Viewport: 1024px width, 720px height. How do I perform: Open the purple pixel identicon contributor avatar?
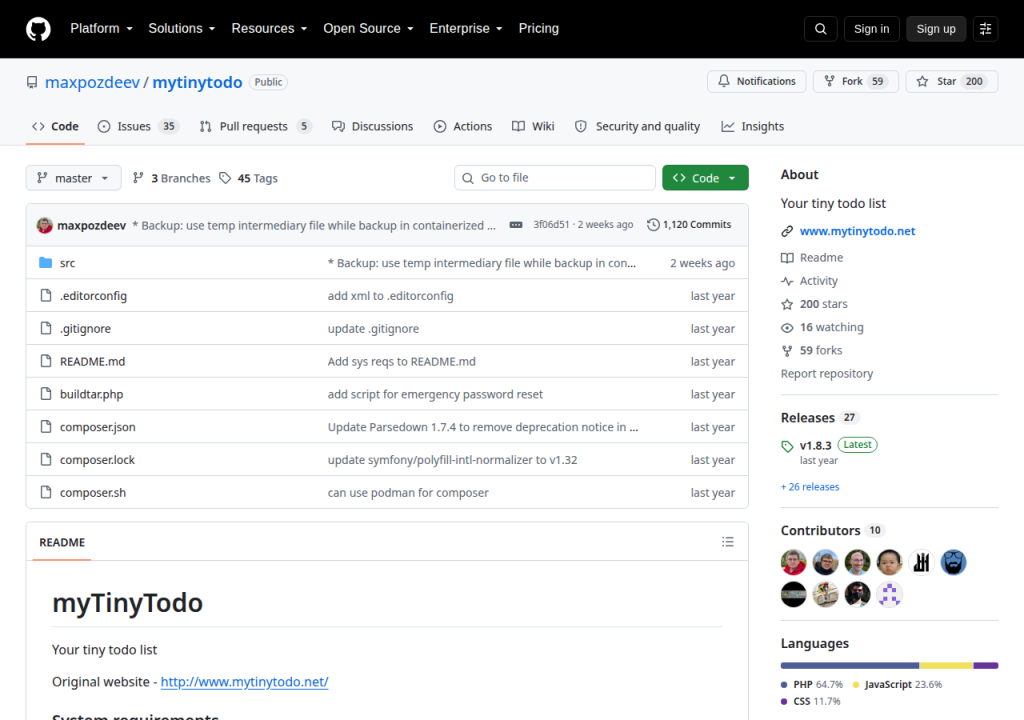[889, 594]
